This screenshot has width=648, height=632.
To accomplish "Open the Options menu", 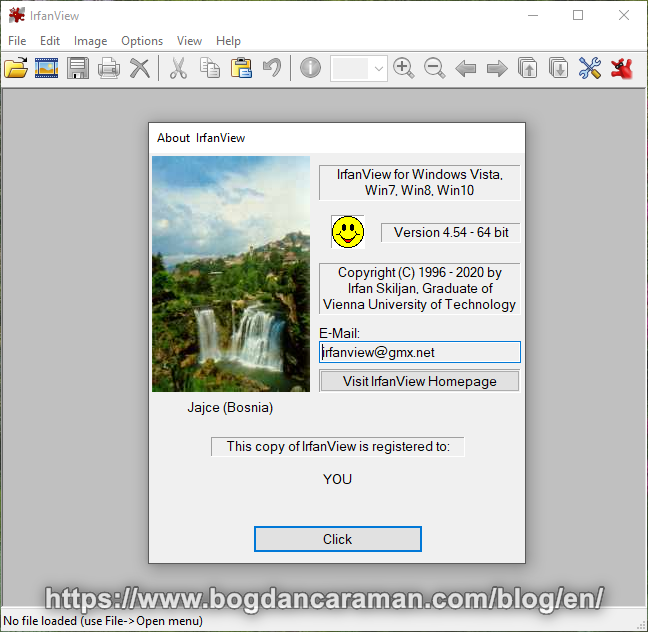I will click(142, 41).
